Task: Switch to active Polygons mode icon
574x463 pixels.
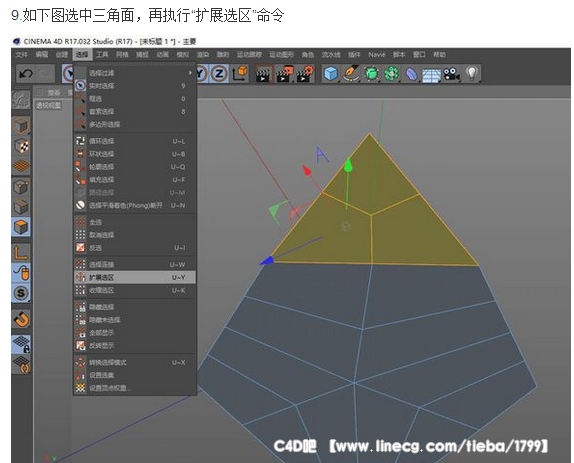Action: click(21, 227)
